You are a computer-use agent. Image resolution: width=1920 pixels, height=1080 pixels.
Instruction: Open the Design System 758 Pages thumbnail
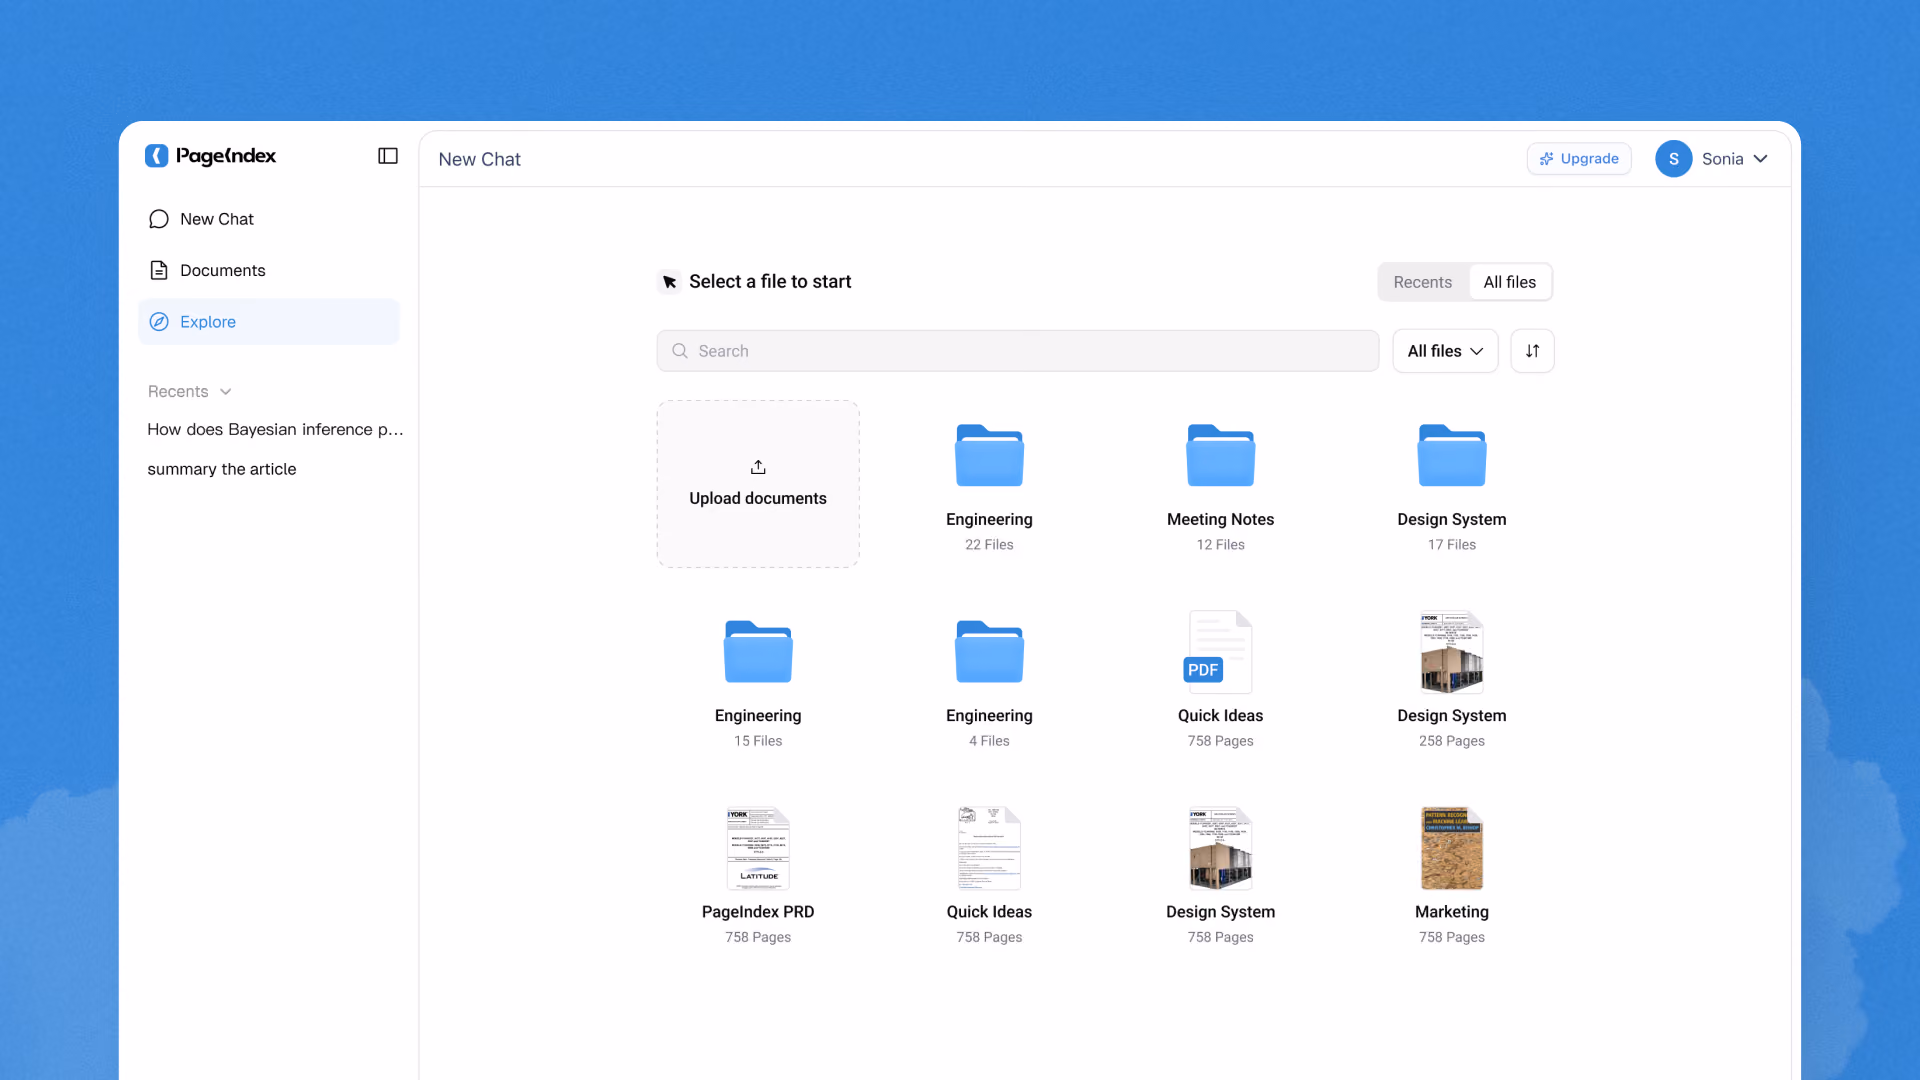1220,848
